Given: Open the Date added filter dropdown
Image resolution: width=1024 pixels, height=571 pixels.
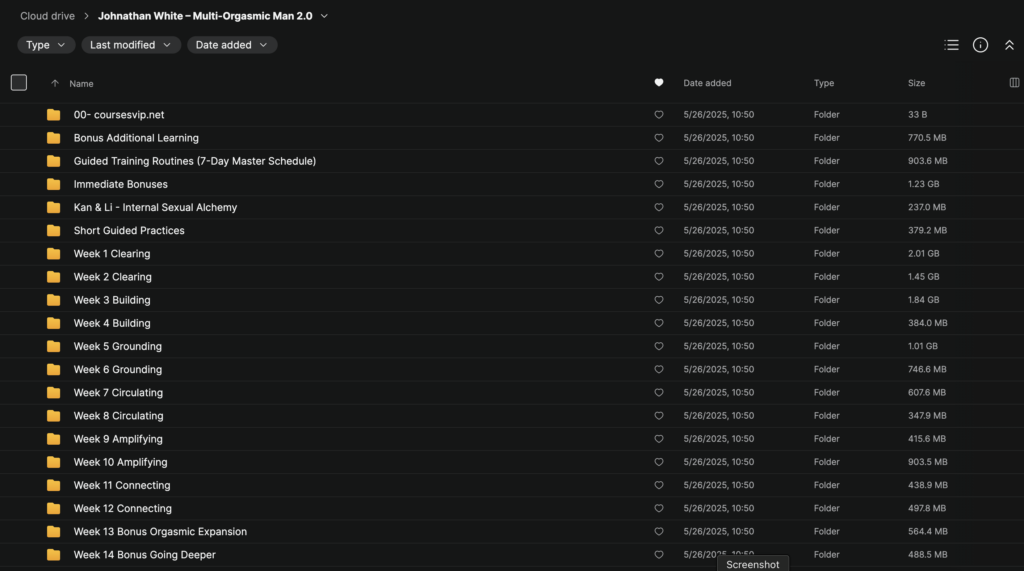Looking at the screenshot, I should point(231,45).
